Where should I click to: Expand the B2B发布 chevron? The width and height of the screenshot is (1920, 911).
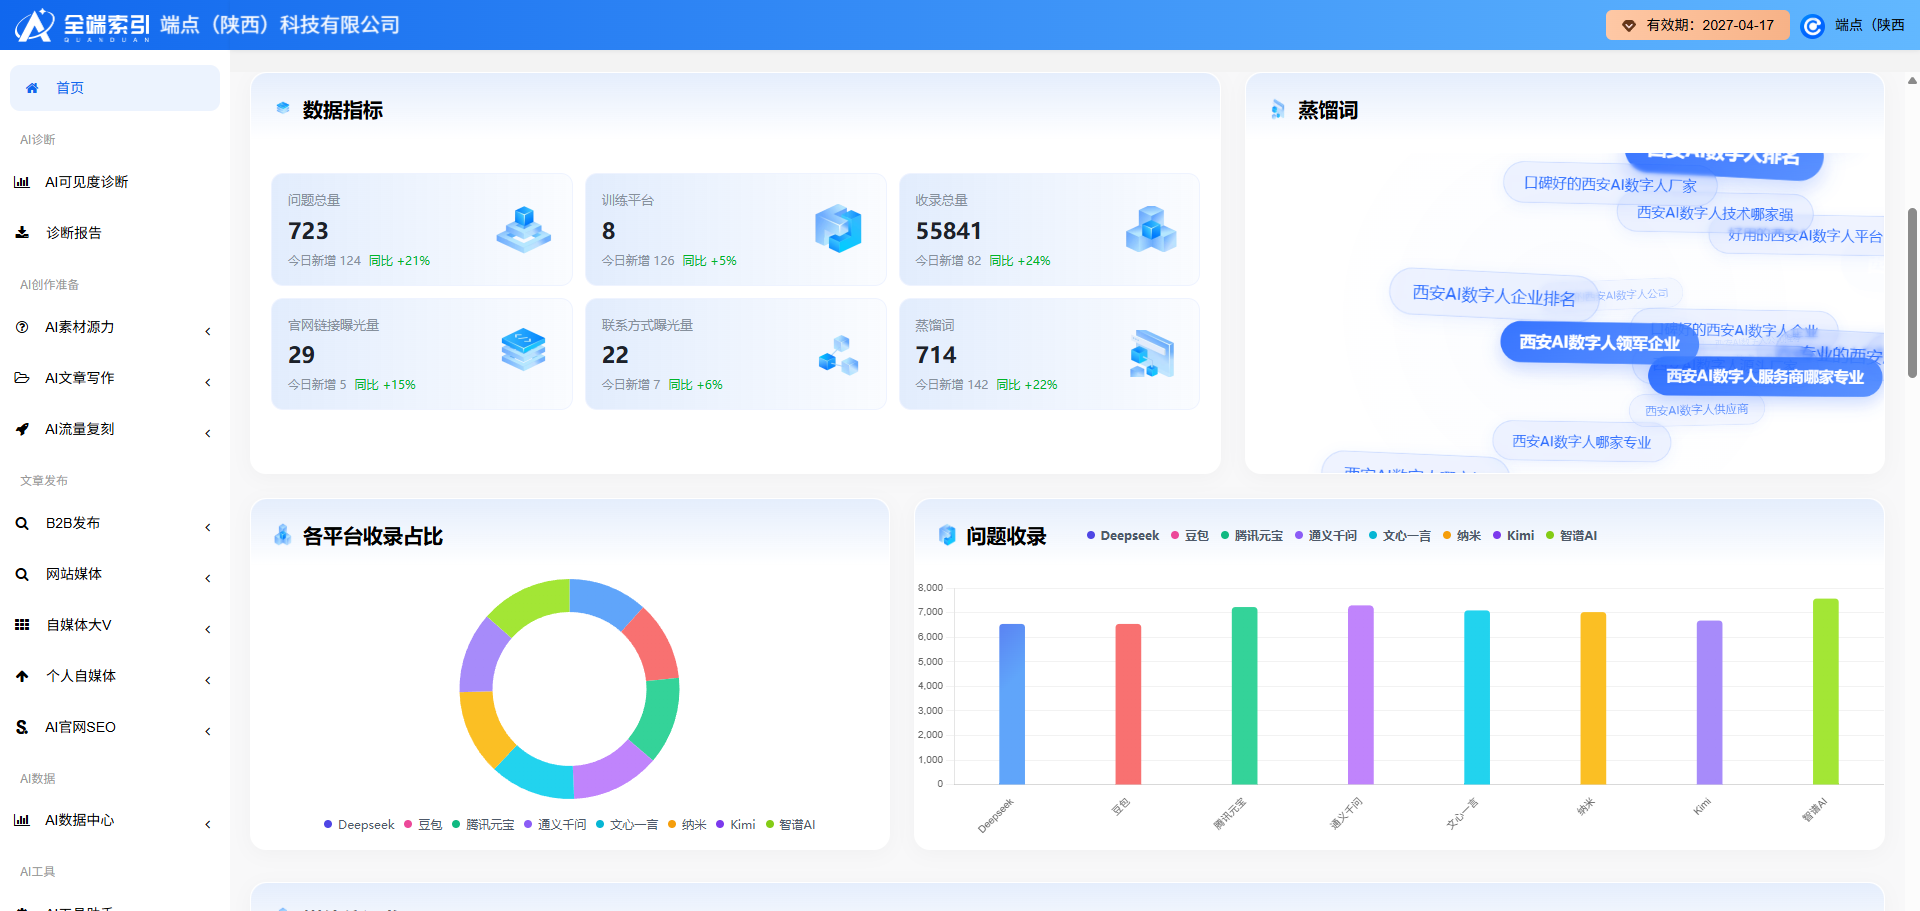tap(207, 527)
